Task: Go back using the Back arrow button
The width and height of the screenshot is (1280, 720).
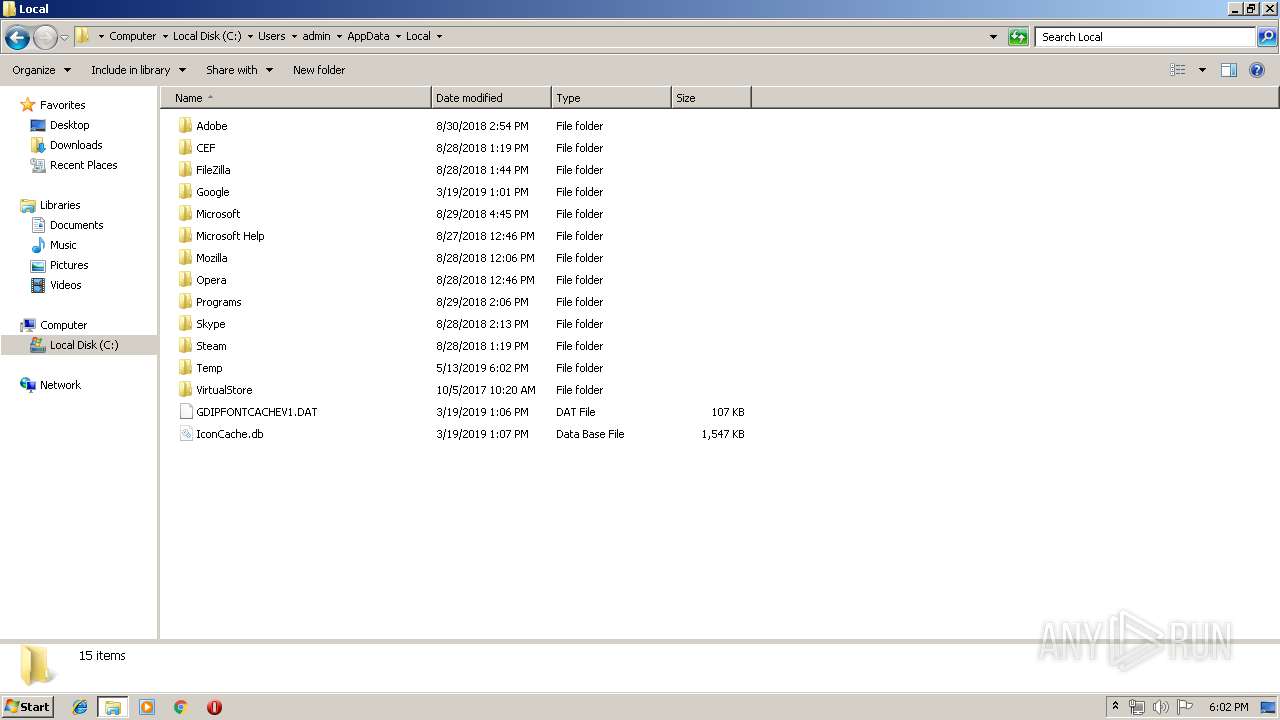Action: pyautogui.click(x=17, y=38)
